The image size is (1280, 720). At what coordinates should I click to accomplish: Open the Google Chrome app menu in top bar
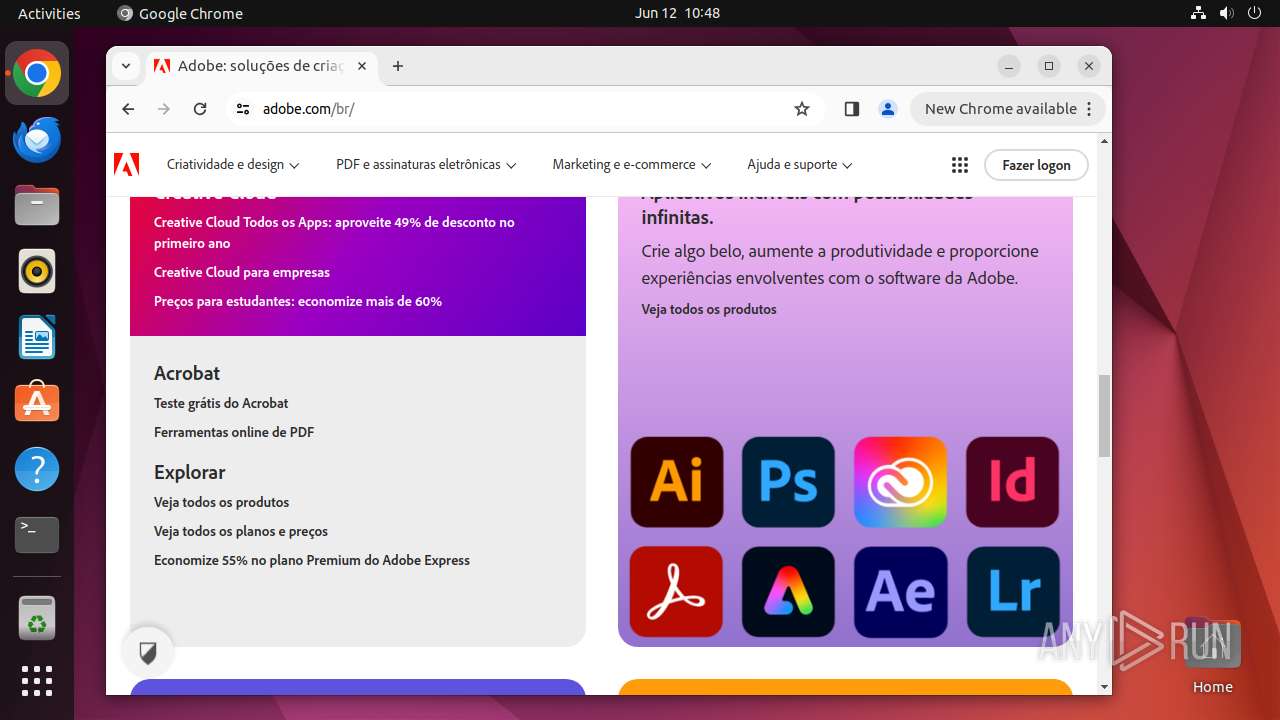coord(180,13)
